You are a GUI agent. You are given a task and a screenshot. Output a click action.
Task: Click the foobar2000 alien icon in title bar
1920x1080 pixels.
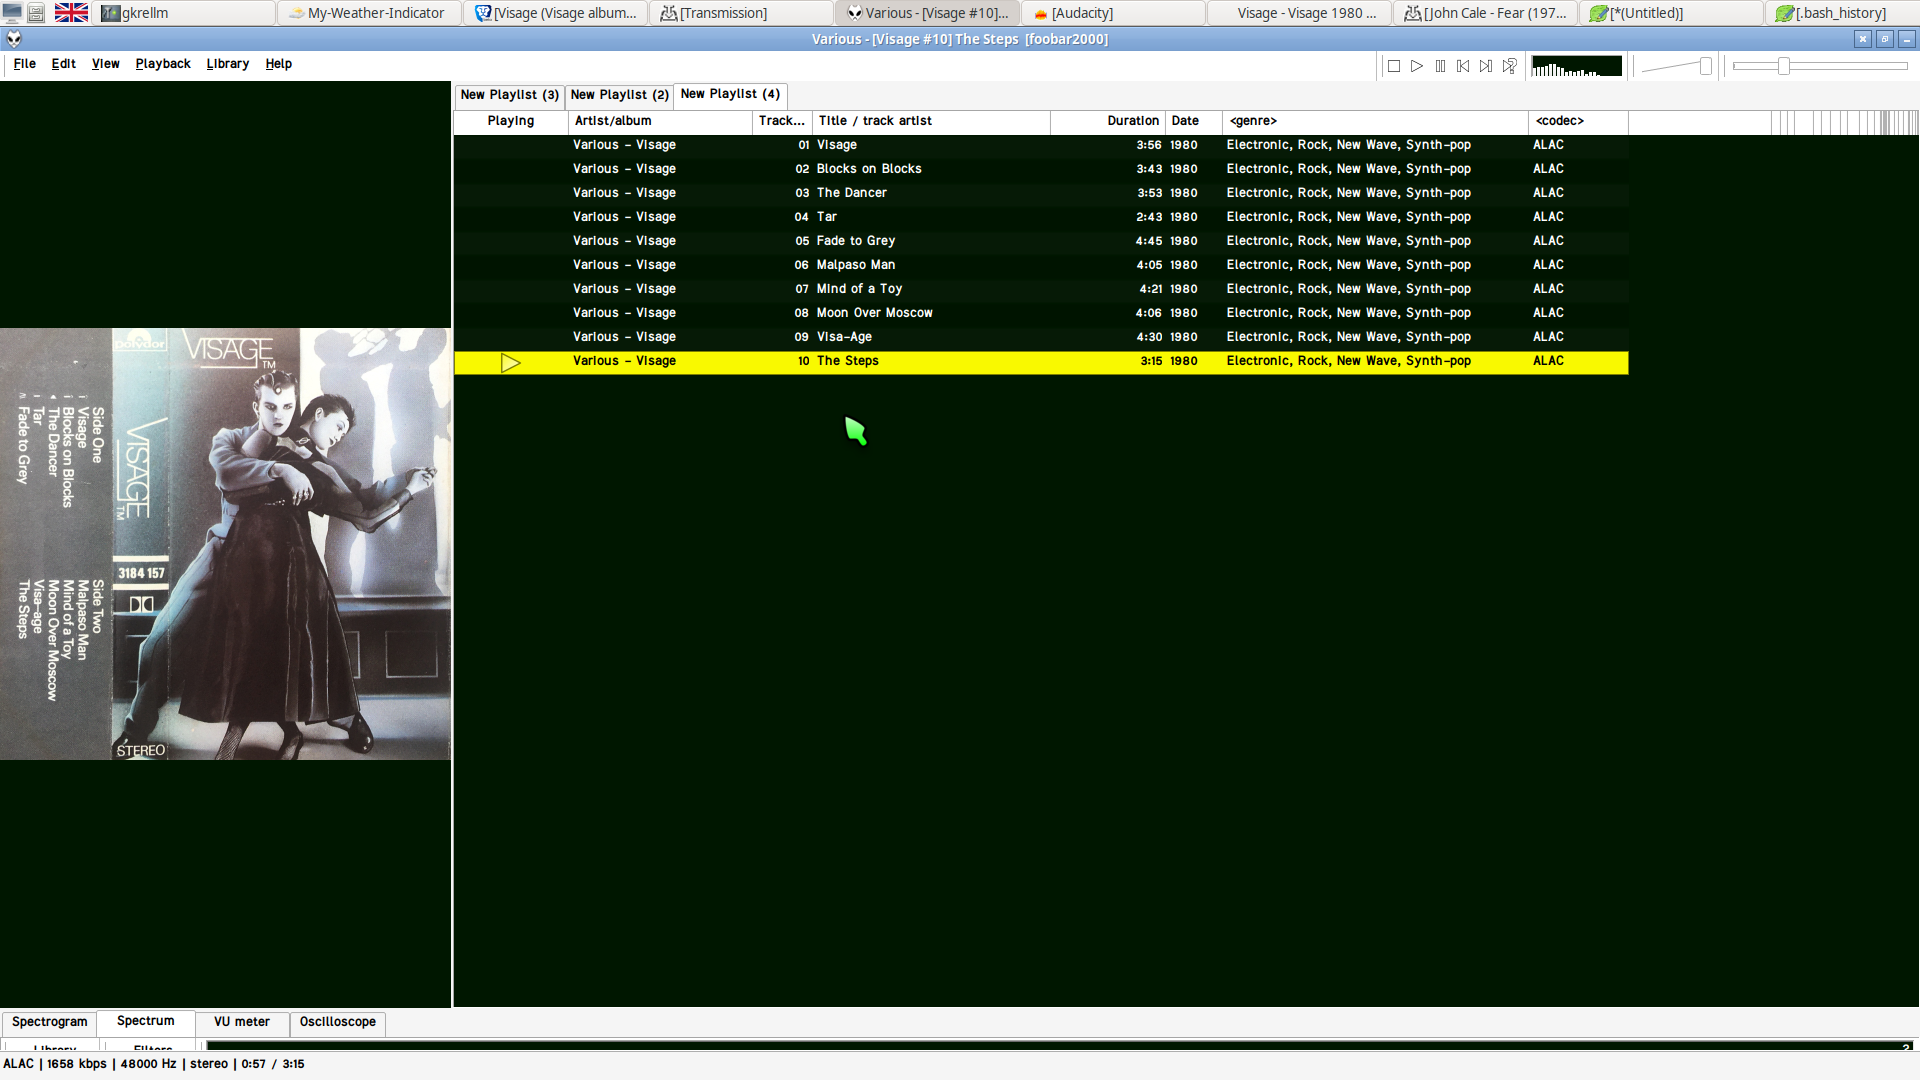click(x=14, y=39)
